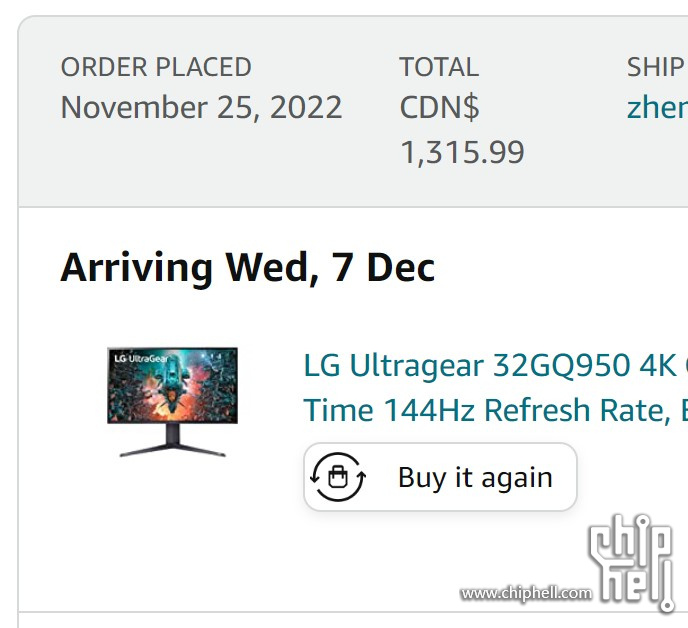The width and height of the screenshot is (688, 628).
Task: Click the TOTAL label in the order header
Action: 439,67
